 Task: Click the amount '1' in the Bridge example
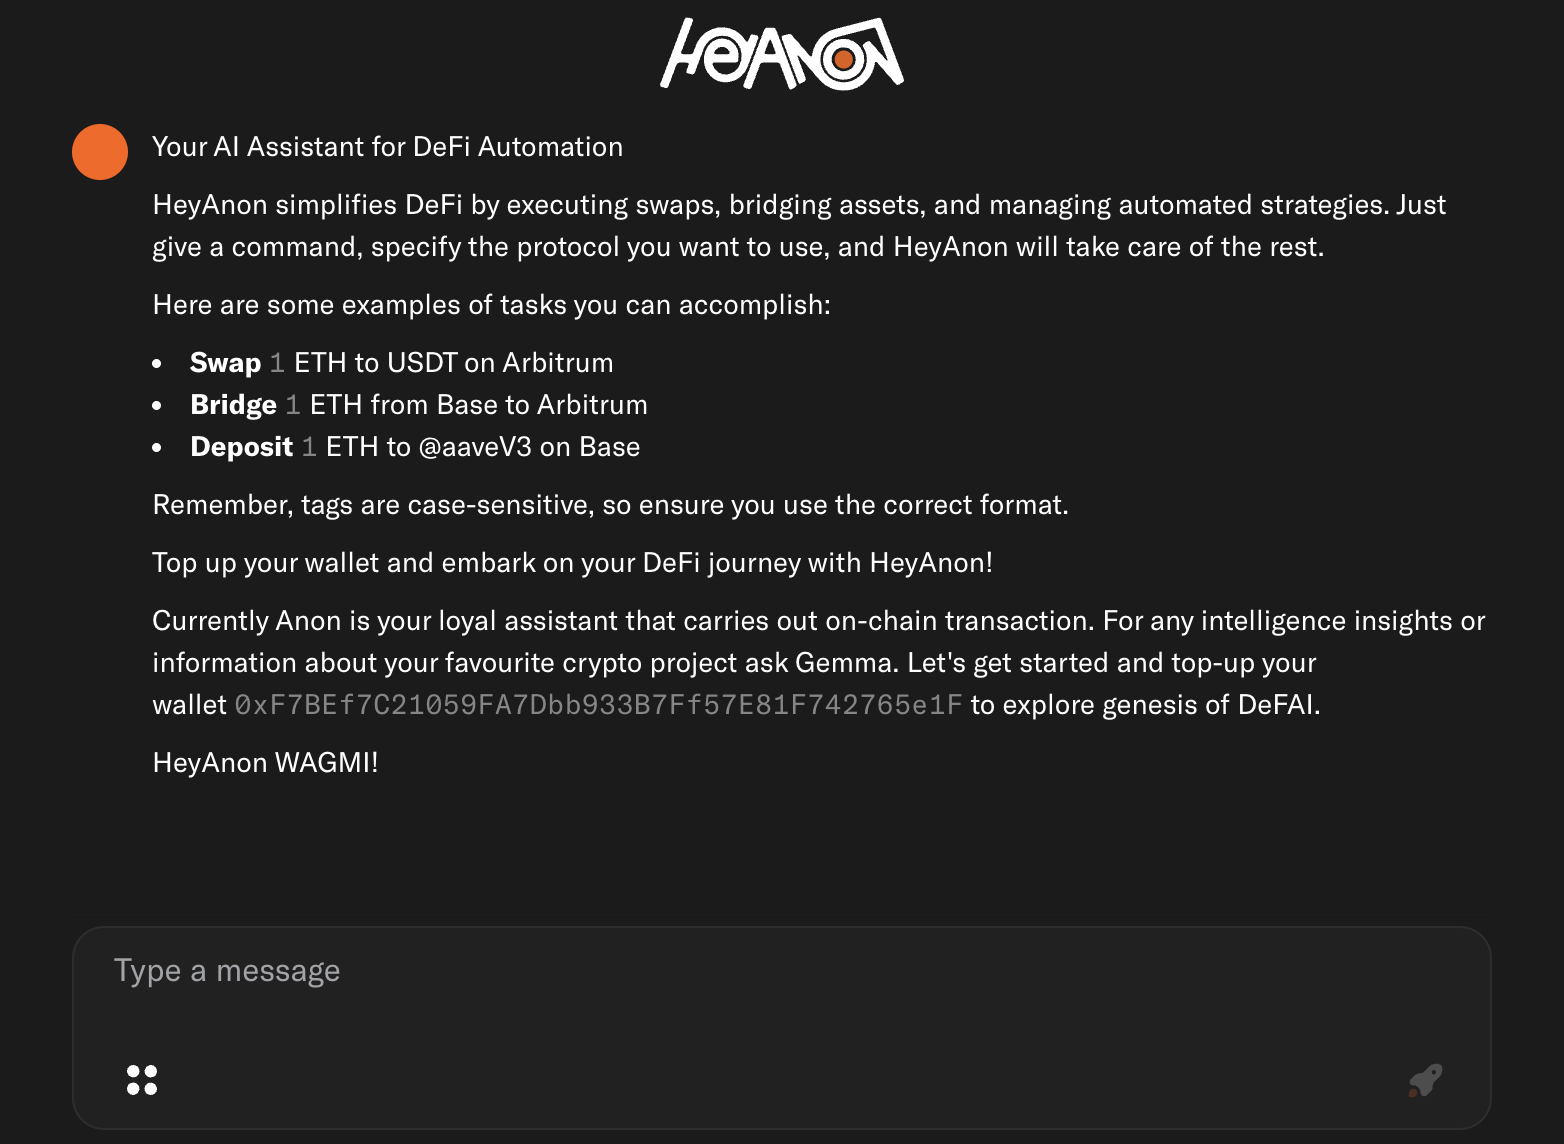pos(293,405)
